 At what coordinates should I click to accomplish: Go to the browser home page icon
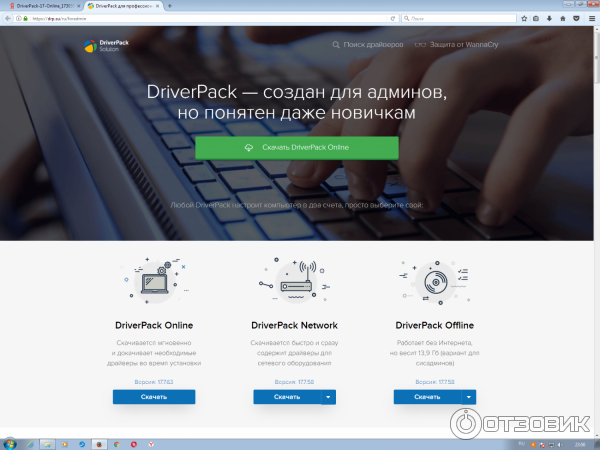pos(563,18)
